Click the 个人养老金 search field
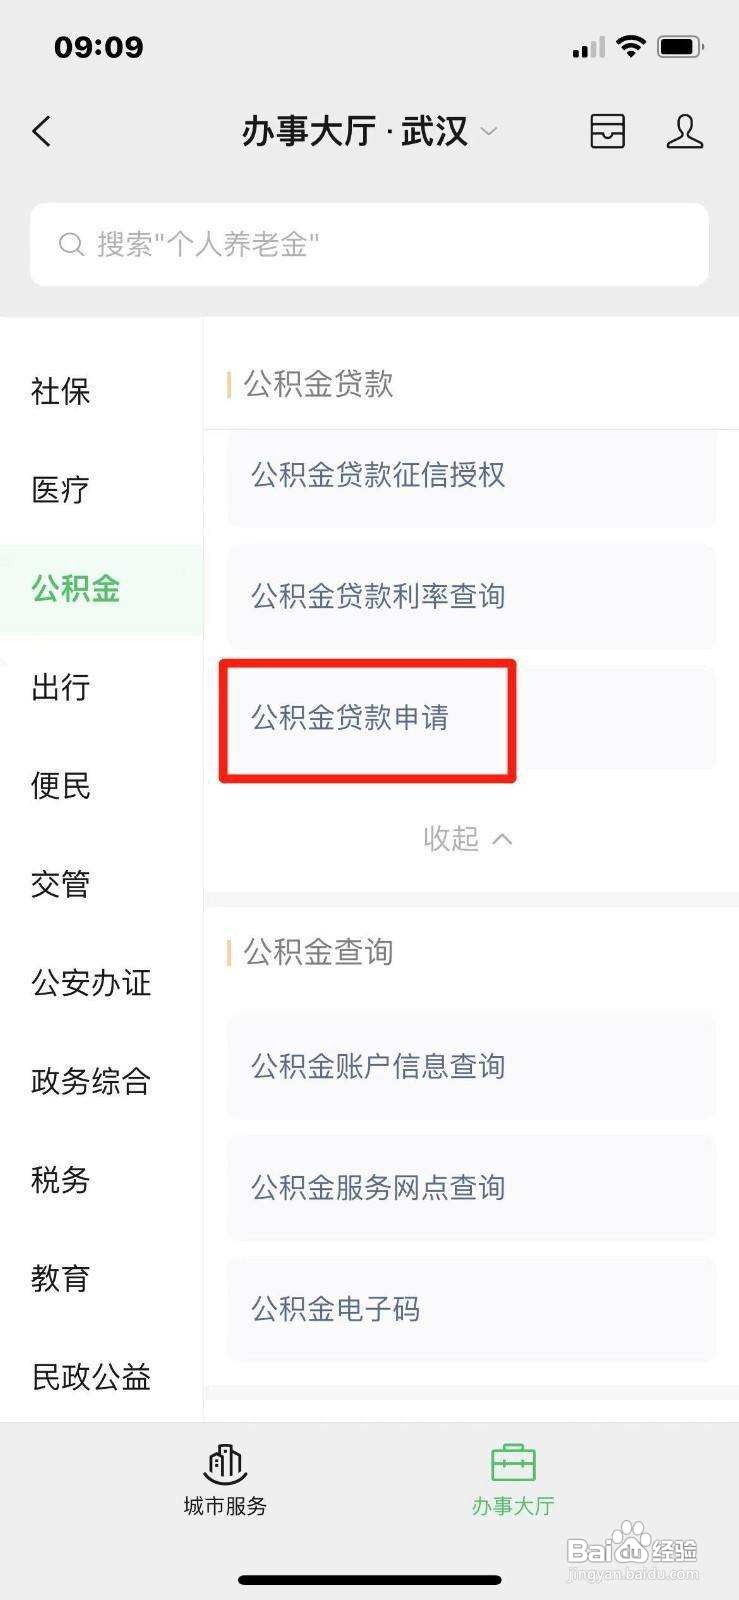 click(369, 245)
